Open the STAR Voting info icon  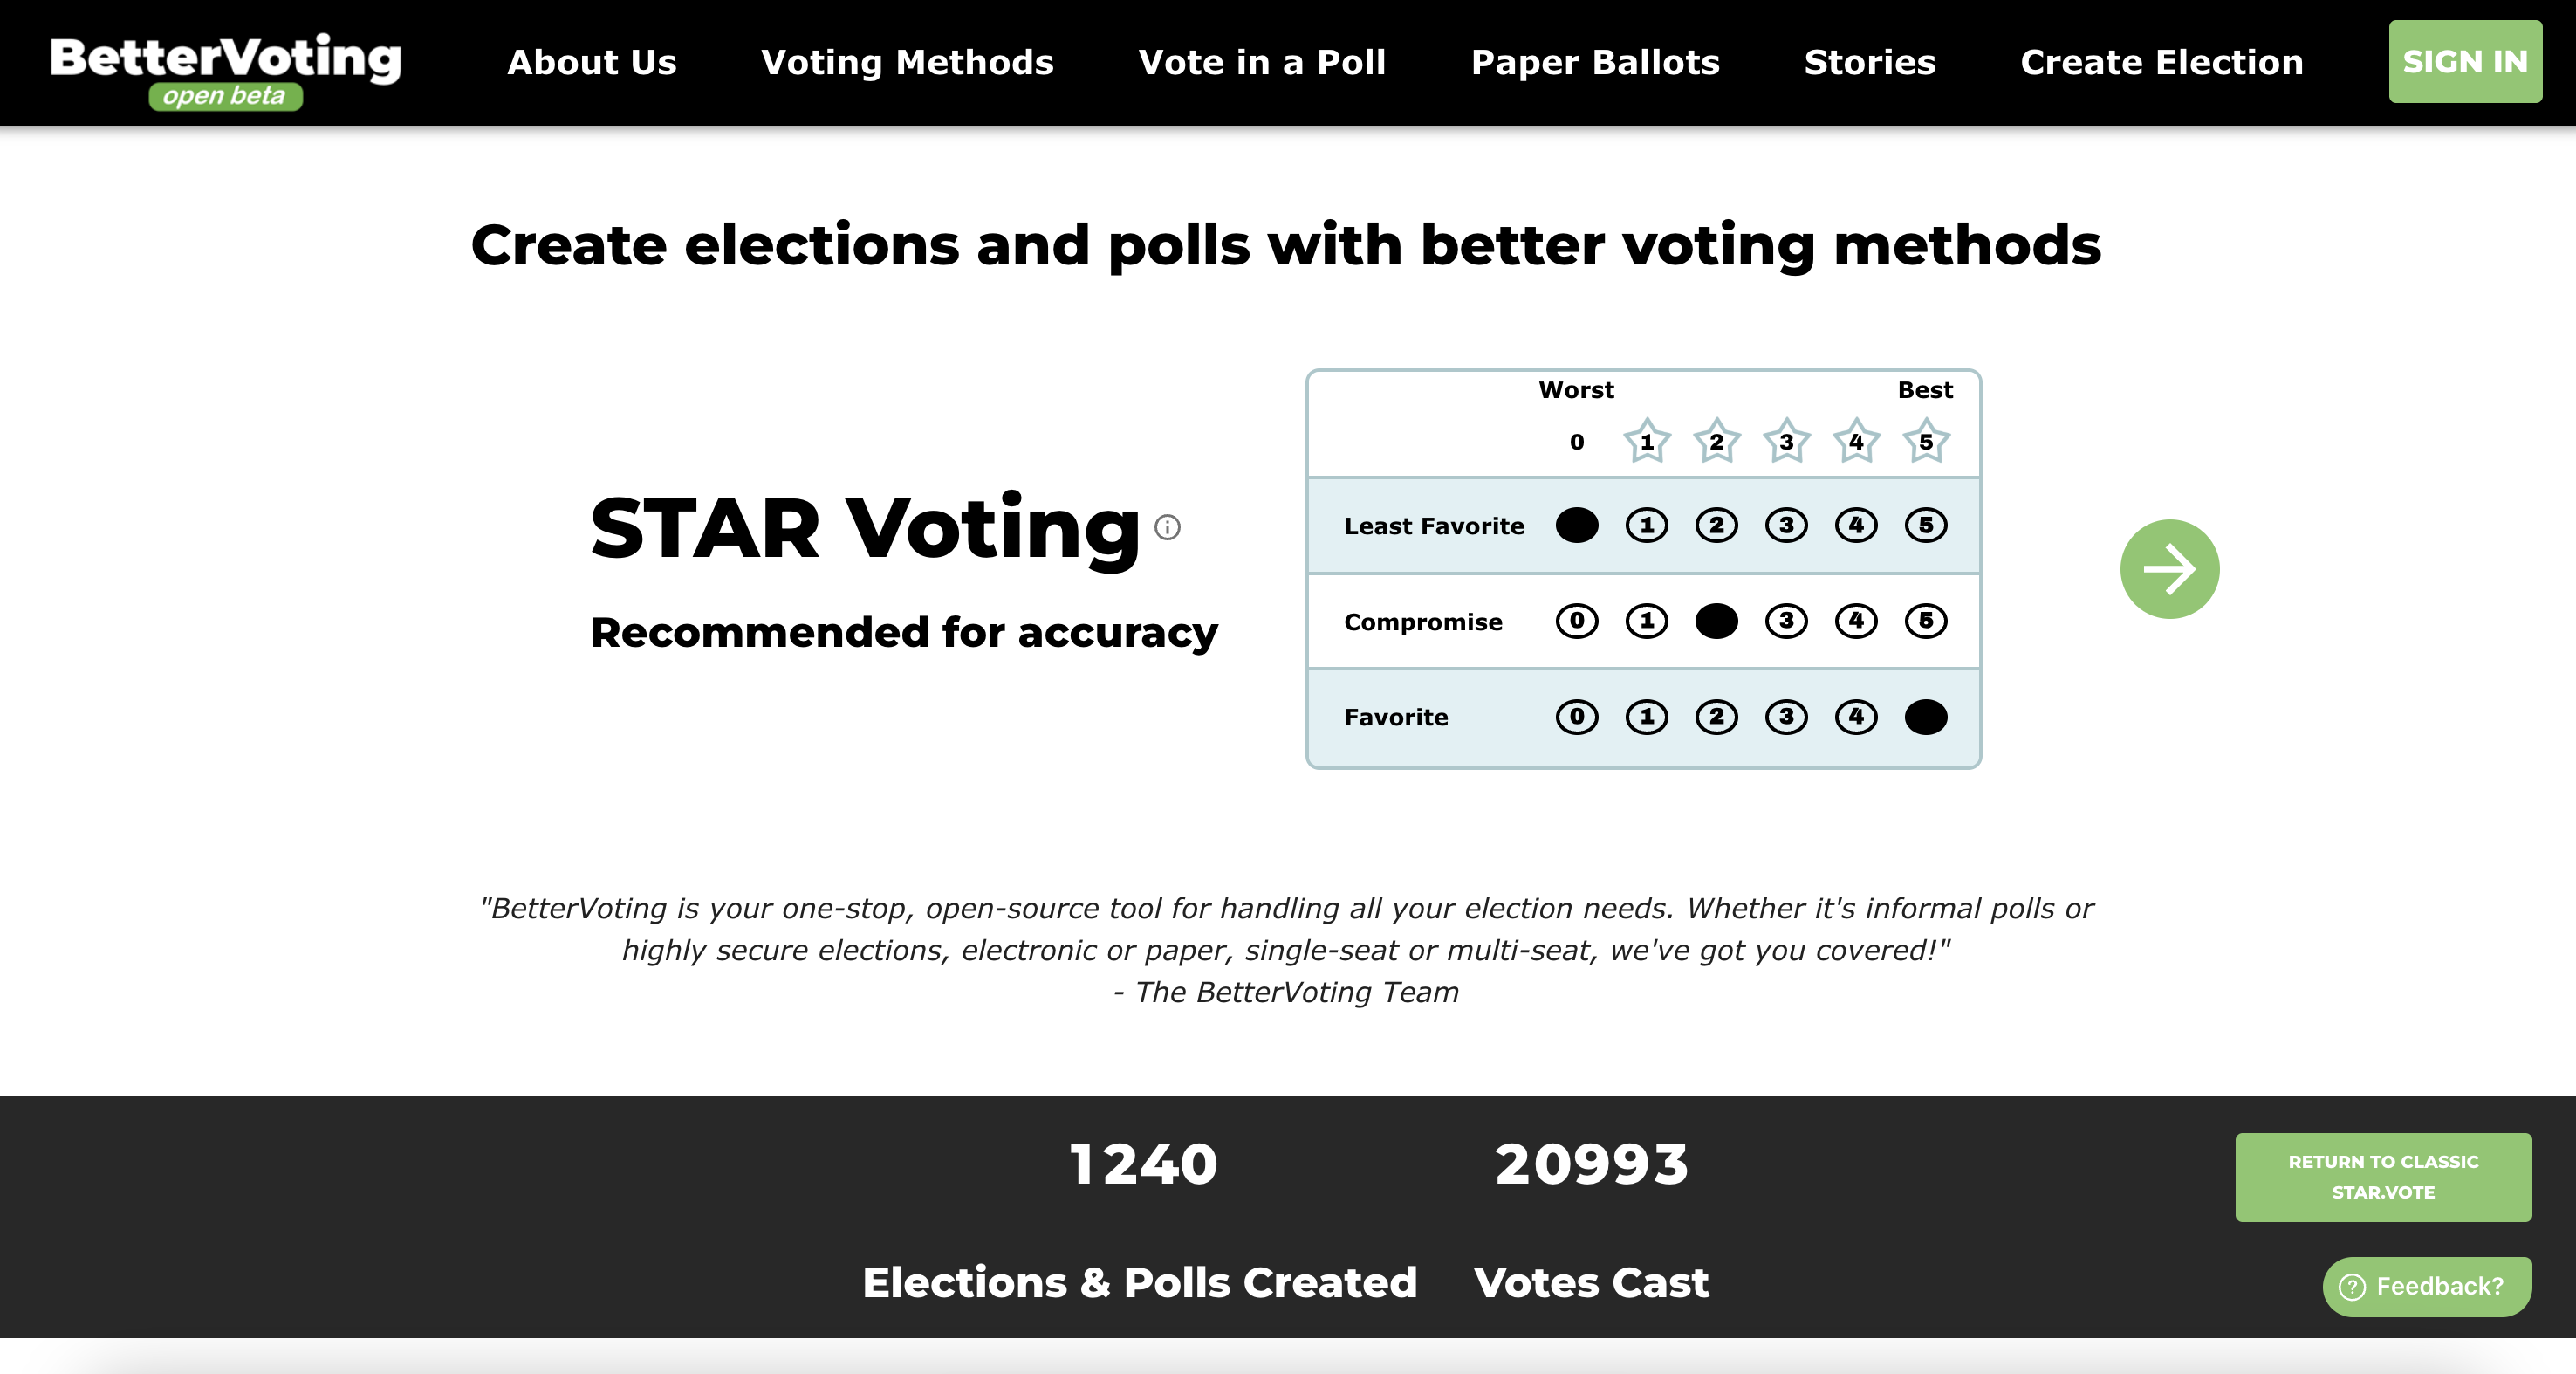1167,527
